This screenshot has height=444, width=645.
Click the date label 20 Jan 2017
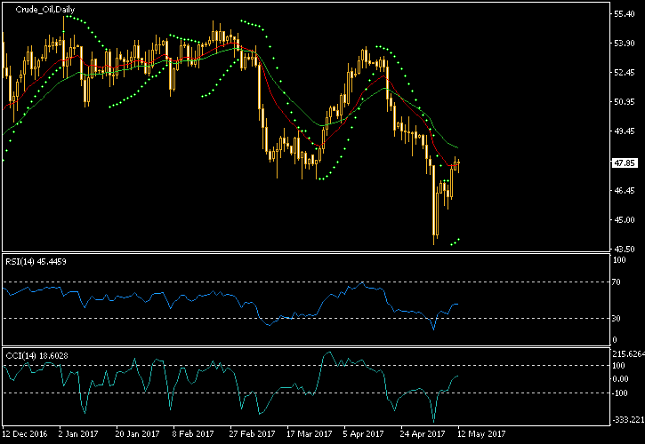(x=137, y=434)
